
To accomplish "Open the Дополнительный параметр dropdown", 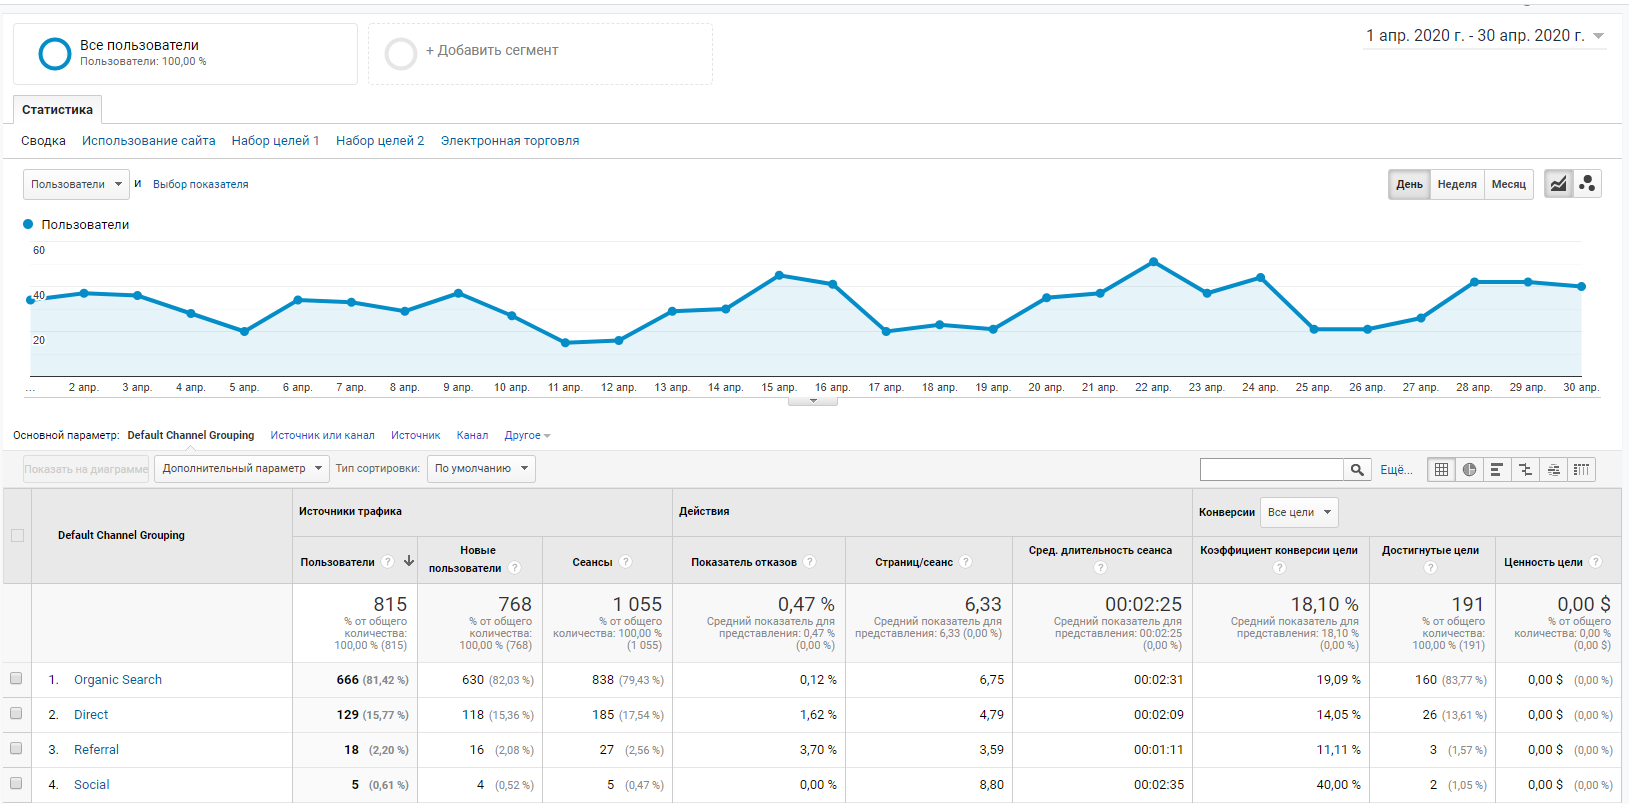I will [242, 469].
